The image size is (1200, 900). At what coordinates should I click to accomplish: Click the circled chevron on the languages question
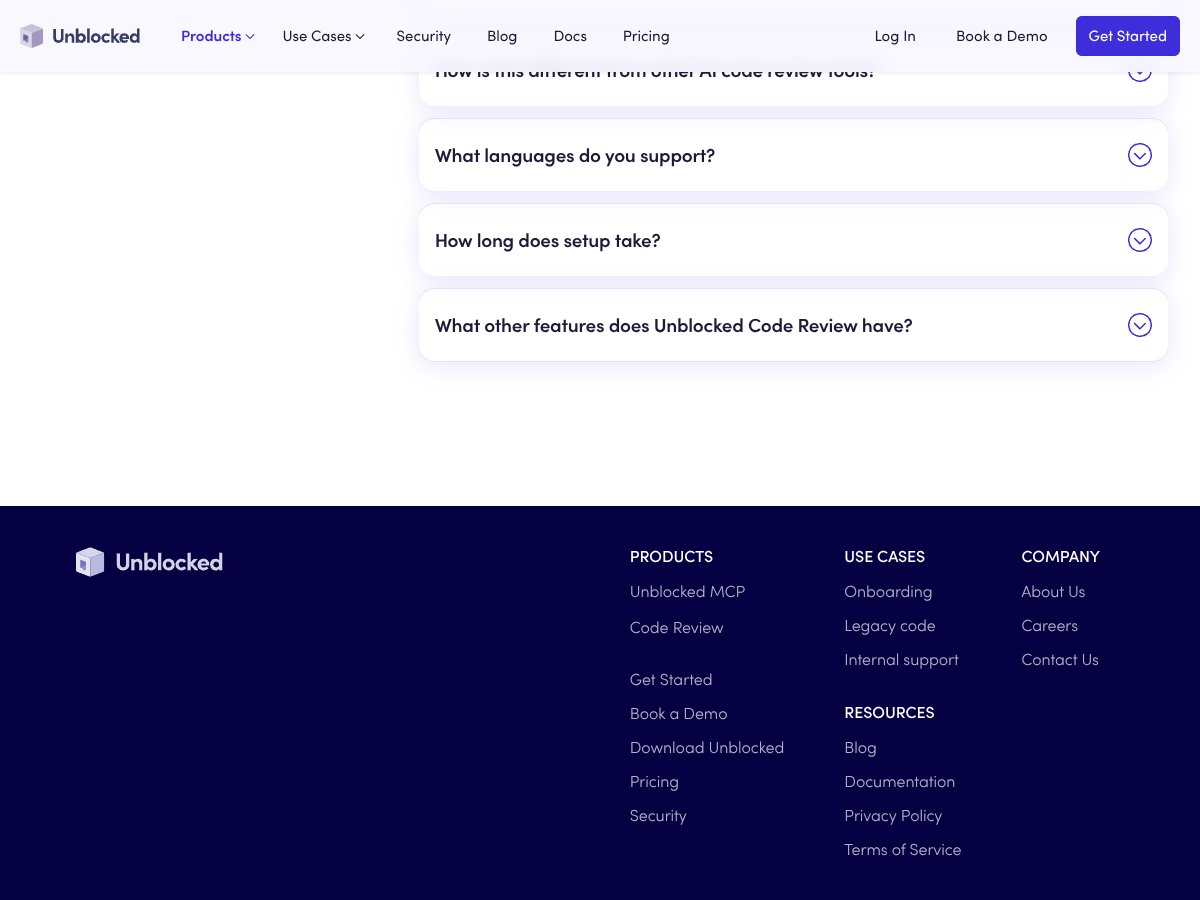(1140, 155)
